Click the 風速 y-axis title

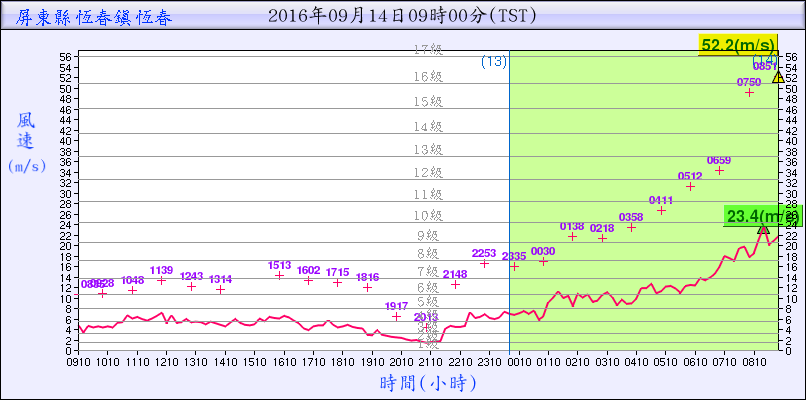pos(27,130)
